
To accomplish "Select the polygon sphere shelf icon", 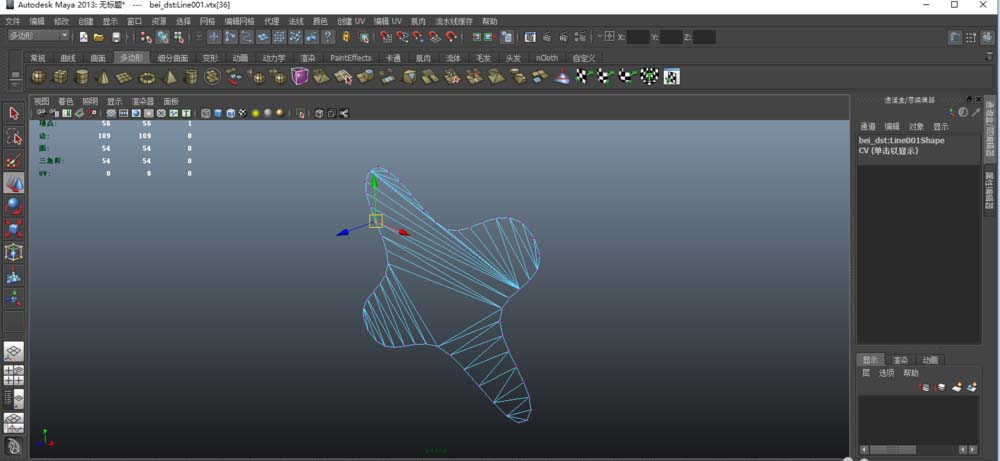I will tap(38, 77).
